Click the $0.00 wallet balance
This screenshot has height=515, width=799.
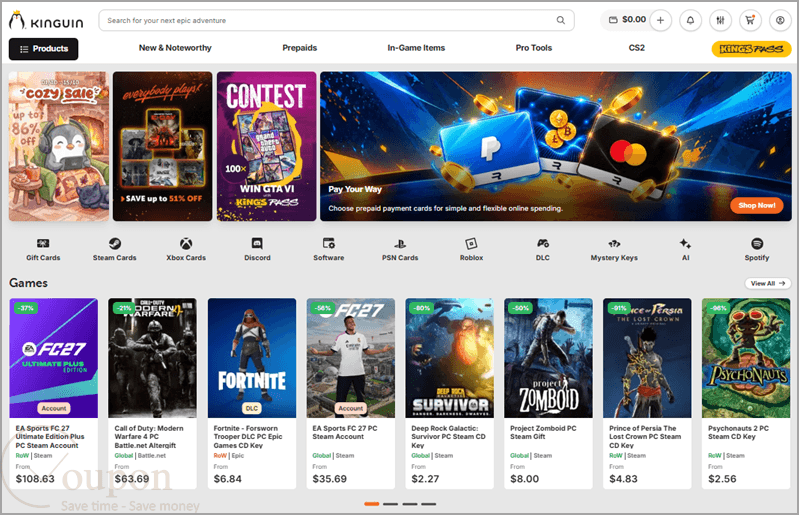point(627,20)
